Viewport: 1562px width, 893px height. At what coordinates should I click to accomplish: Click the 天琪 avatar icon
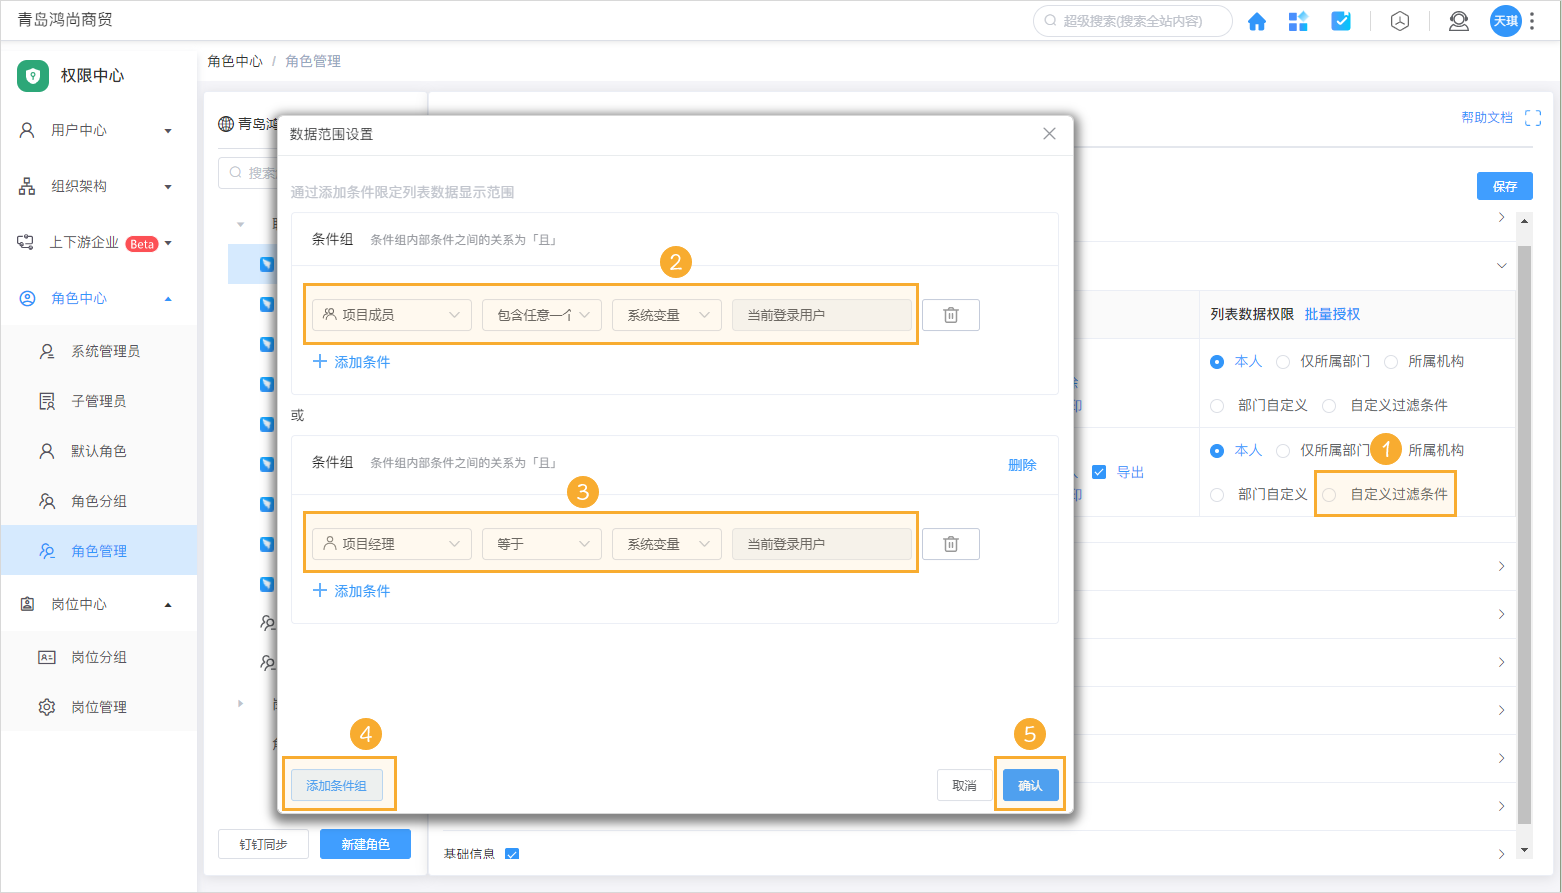coord(1505,20)
